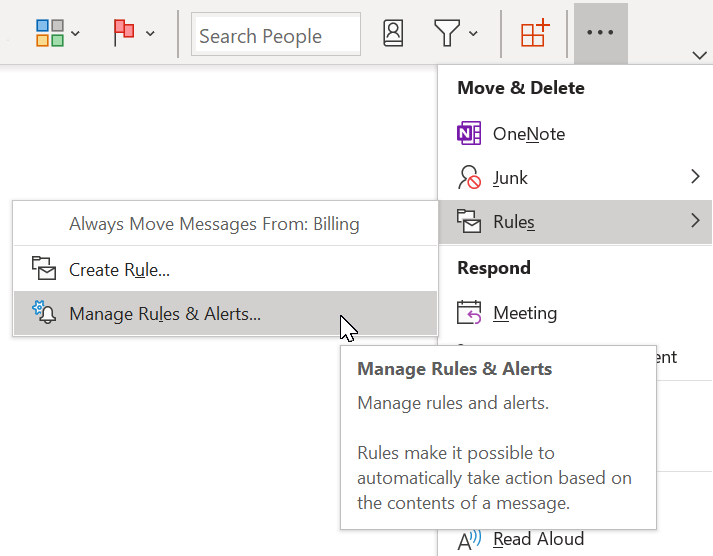Expand the Junk submenu arrow
Screen dimensions: 713x556
pos(695,177)
